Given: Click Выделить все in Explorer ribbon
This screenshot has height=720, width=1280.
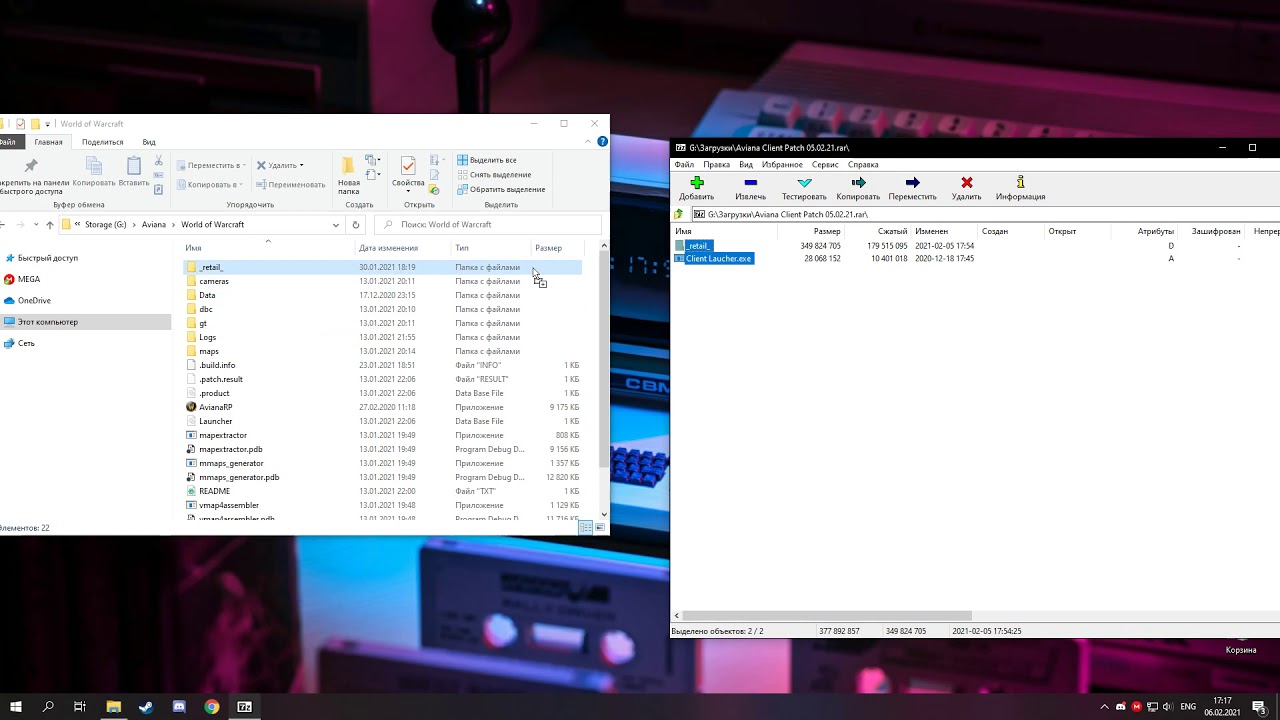Looking at the screenshot, I should 487,160.
